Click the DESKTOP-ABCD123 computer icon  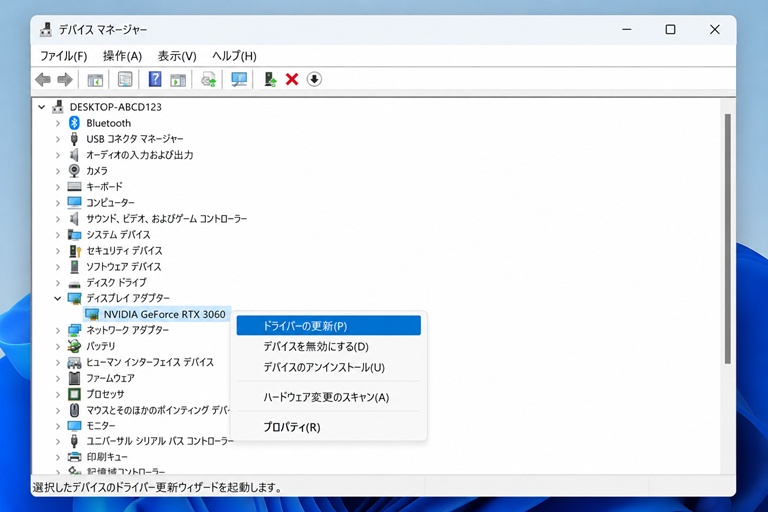tap(58, 106)
